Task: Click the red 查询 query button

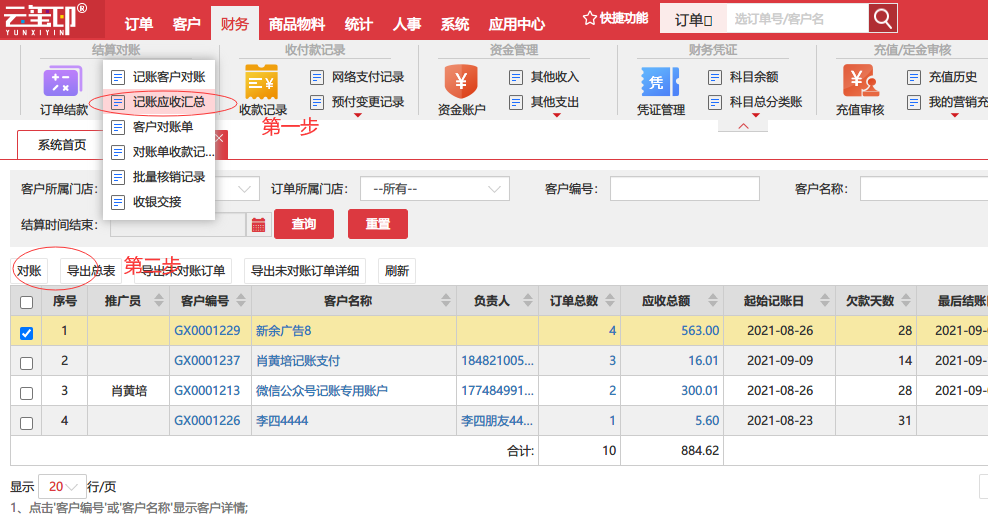Action: (x=304, y=224)
